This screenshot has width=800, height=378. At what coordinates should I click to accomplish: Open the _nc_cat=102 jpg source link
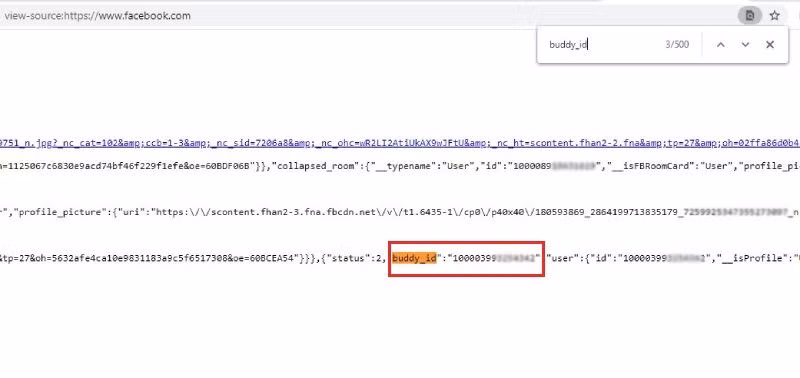pos(400,143)
